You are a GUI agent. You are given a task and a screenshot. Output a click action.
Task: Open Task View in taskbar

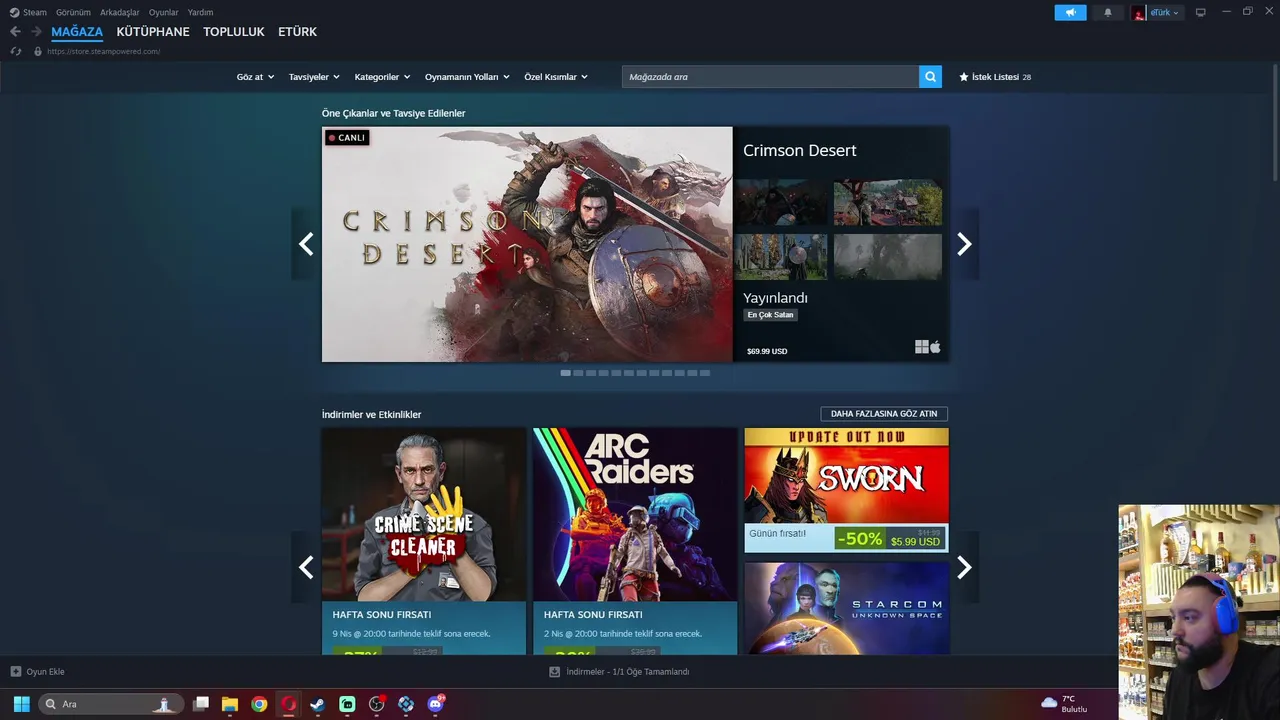point(200,704)
